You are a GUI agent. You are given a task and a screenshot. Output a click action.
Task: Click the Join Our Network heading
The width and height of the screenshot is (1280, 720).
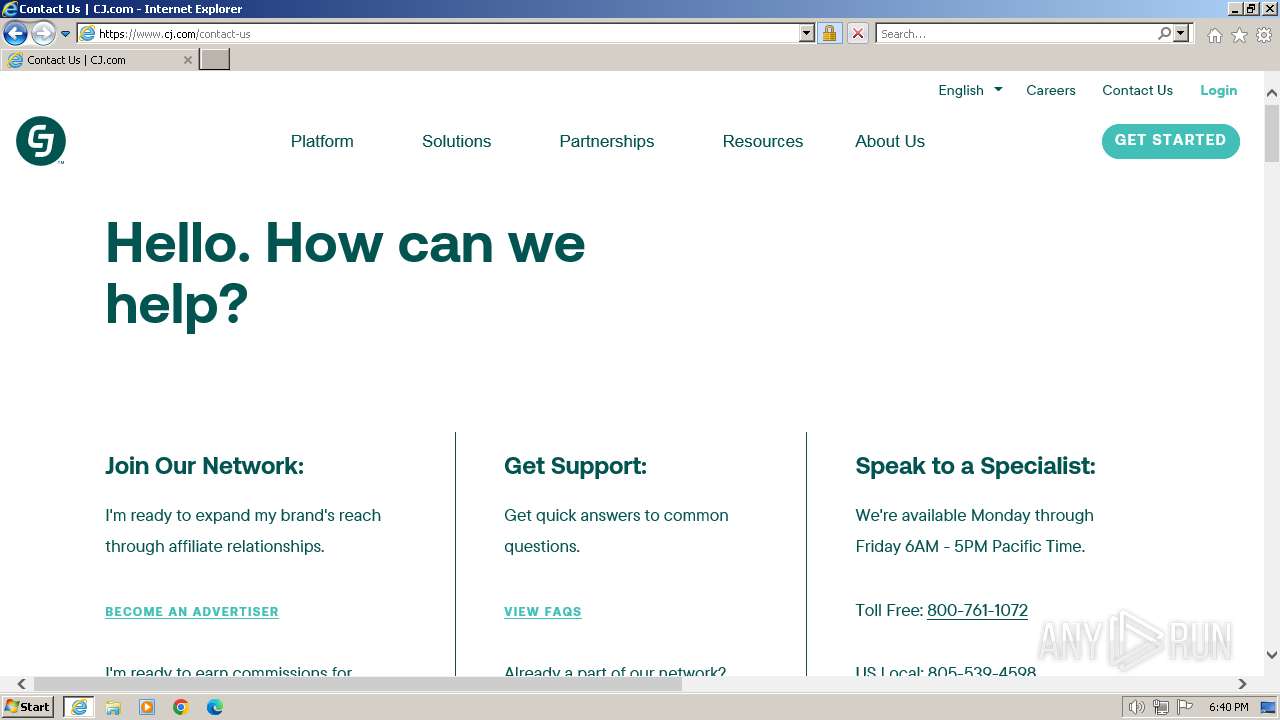204,466
